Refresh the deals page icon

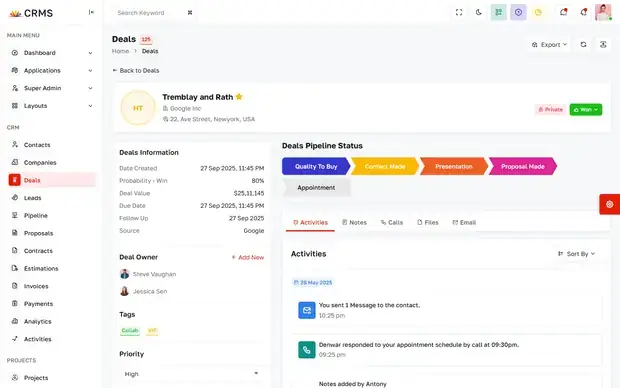pos(583,45)
